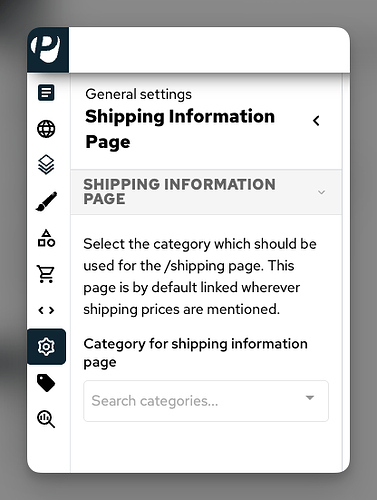Open the category dropdown arrow
Screen dimensions: 377x500
[310, 398]
